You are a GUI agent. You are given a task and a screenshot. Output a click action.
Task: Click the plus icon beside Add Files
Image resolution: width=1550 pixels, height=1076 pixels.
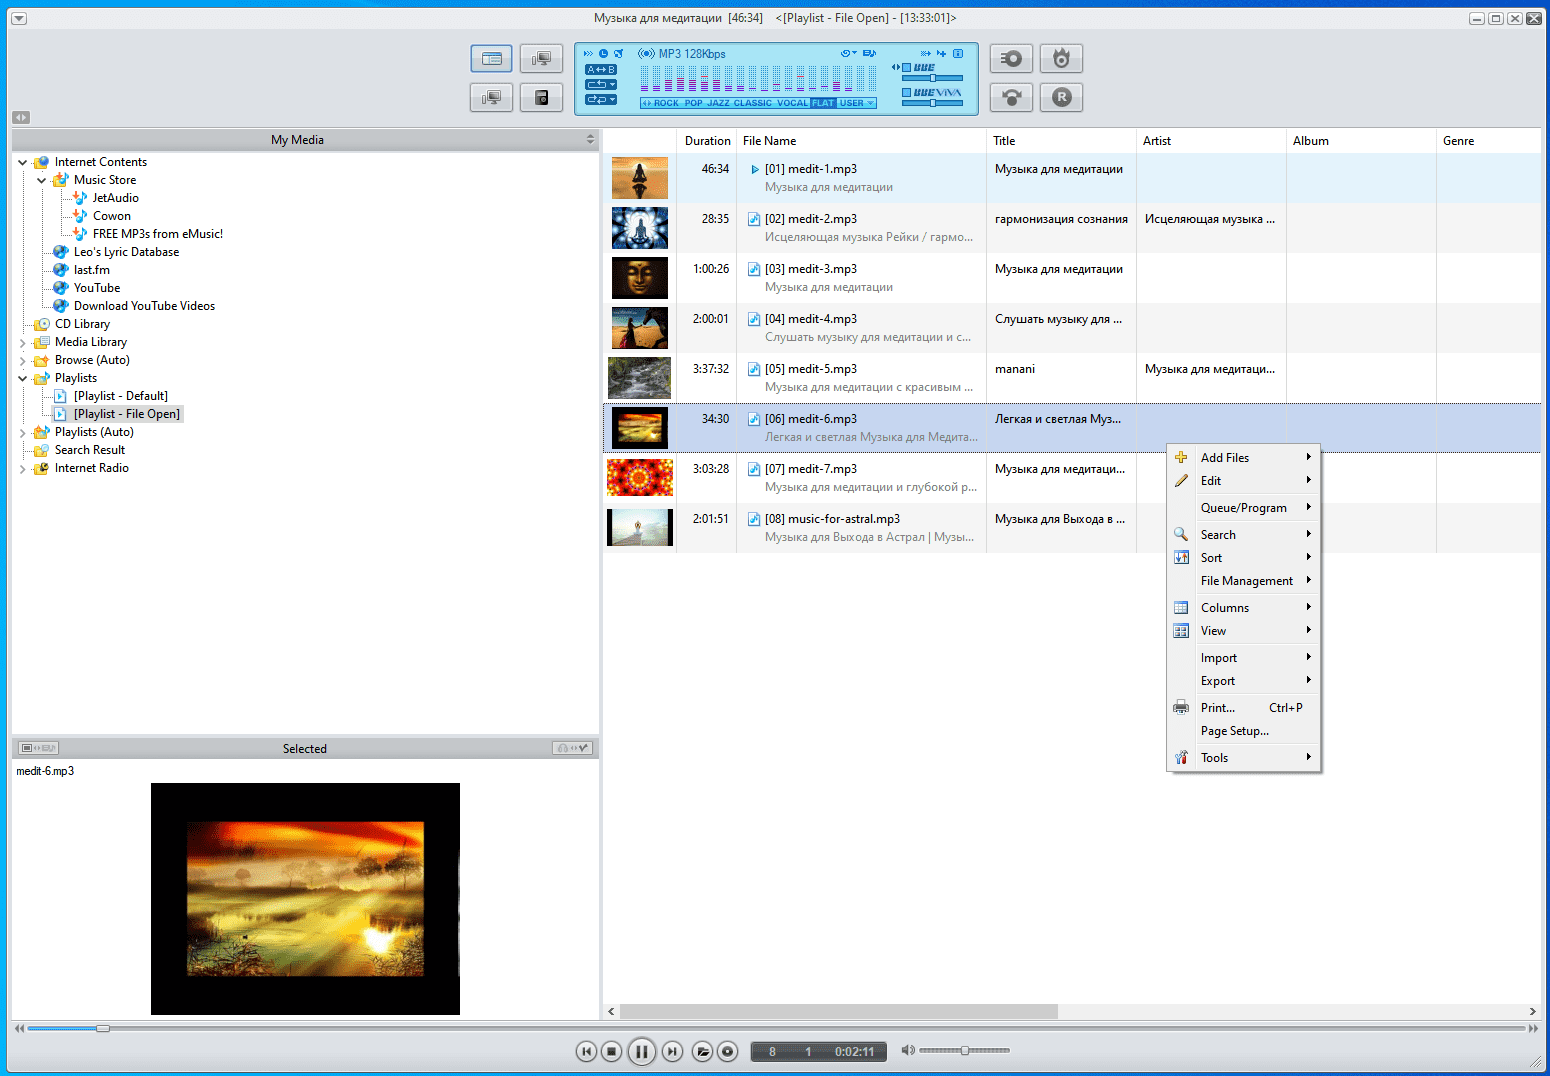point(1181,458)
